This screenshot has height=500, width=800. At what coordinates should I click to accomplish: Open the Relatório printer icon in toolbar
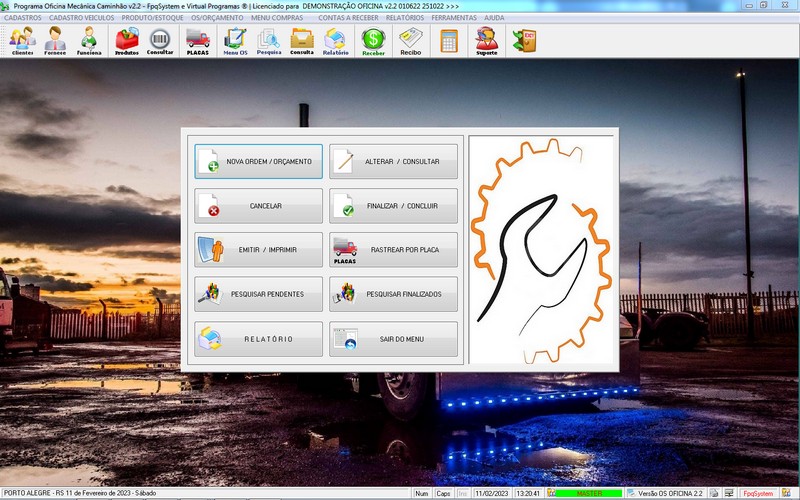pos(335,41)
